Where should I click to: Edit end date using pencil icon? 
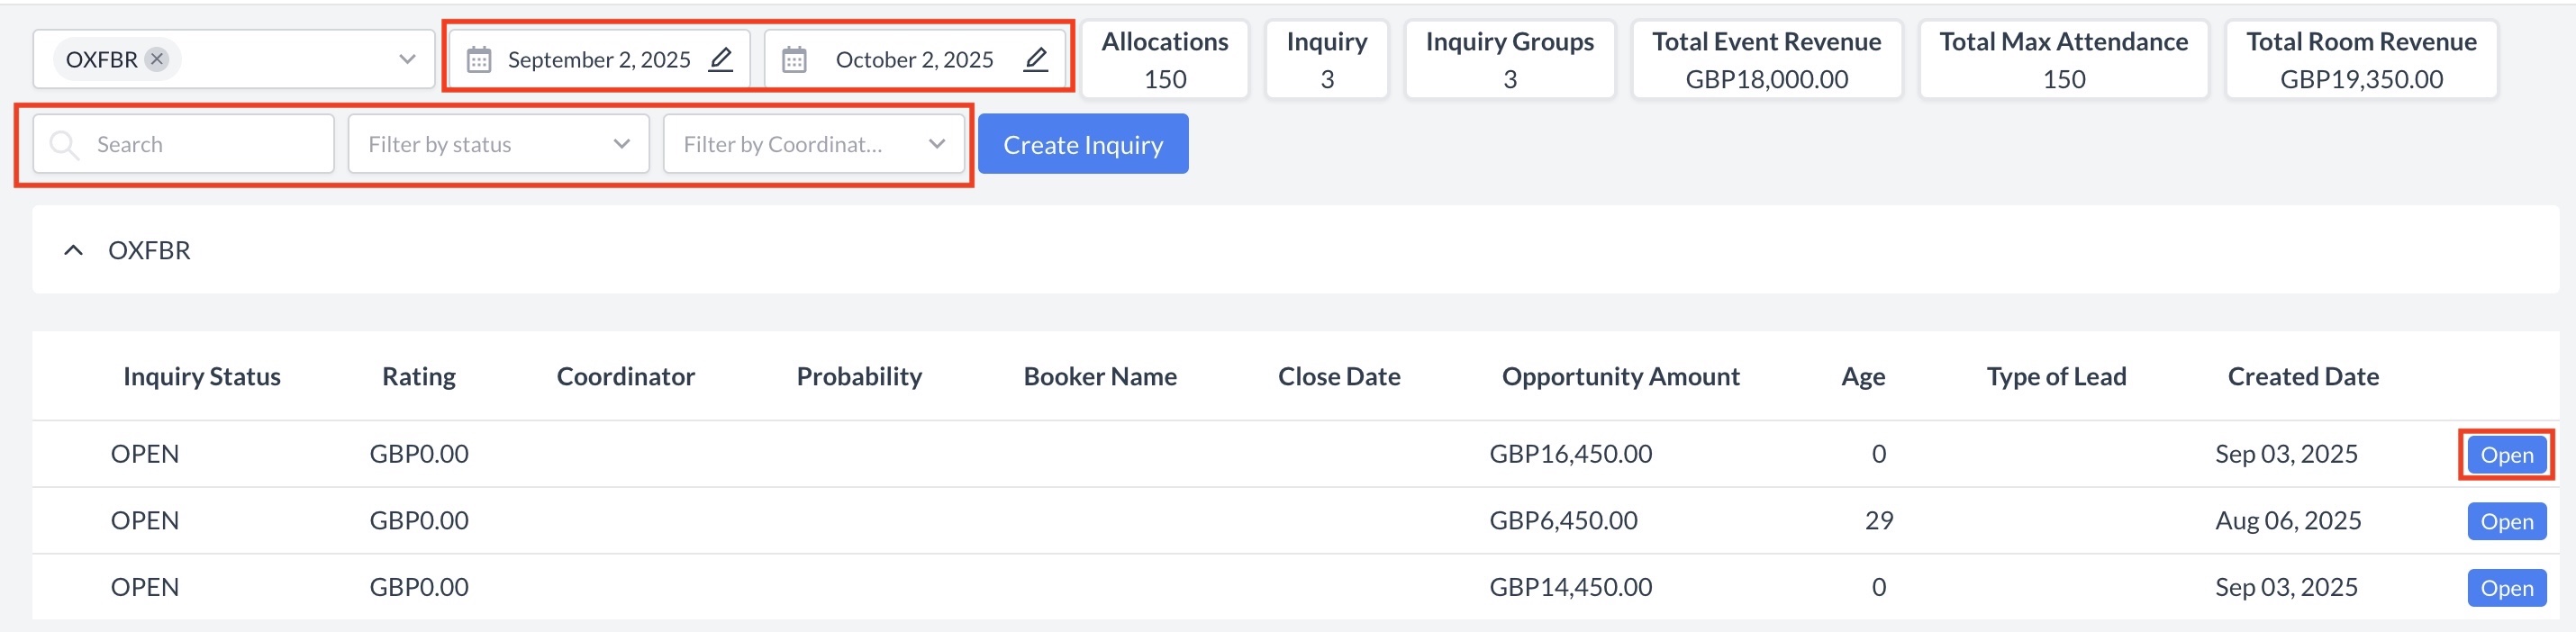[1036, 59]
